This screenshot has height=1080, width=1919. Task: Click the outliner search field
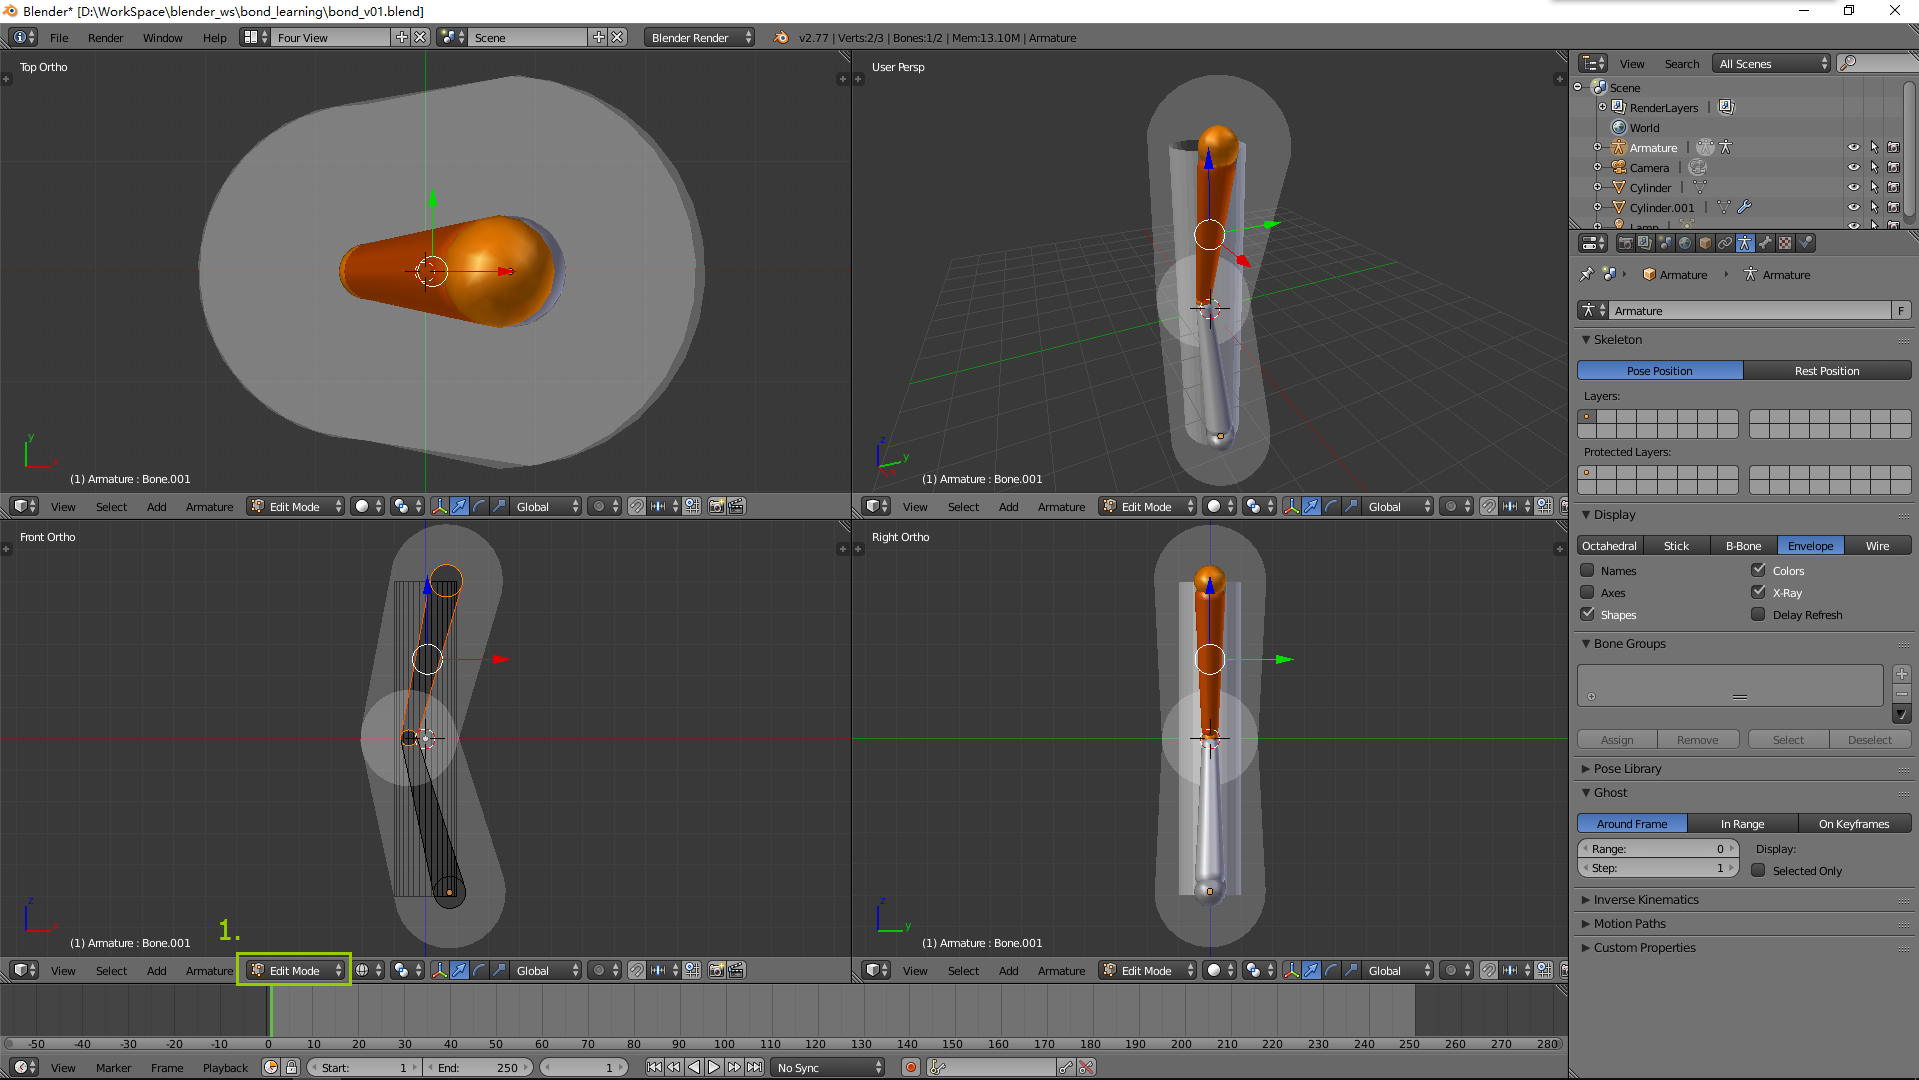1877,64
